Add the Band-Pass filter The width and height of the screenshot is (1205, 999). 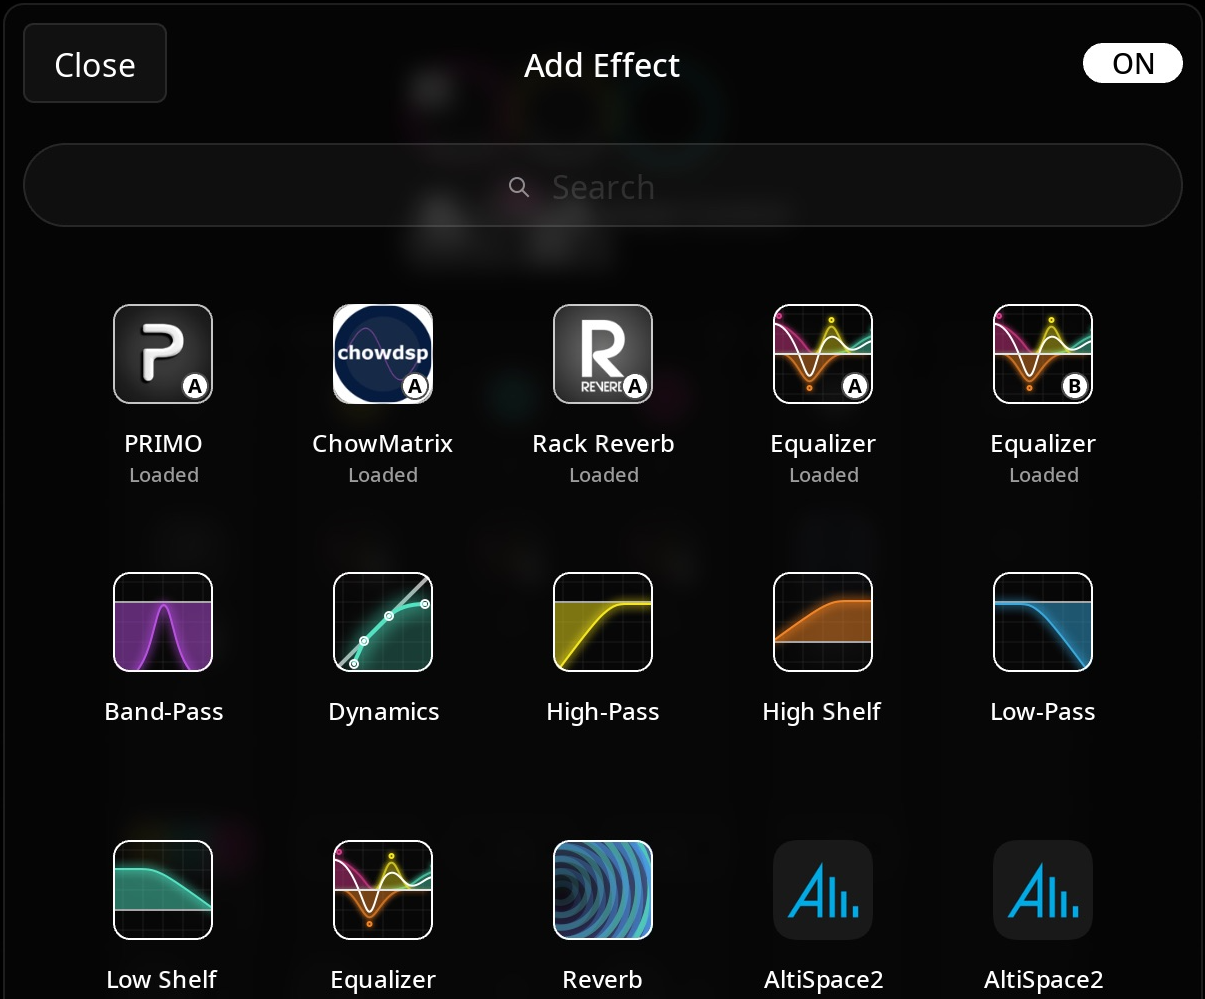(x=162, y=621)
